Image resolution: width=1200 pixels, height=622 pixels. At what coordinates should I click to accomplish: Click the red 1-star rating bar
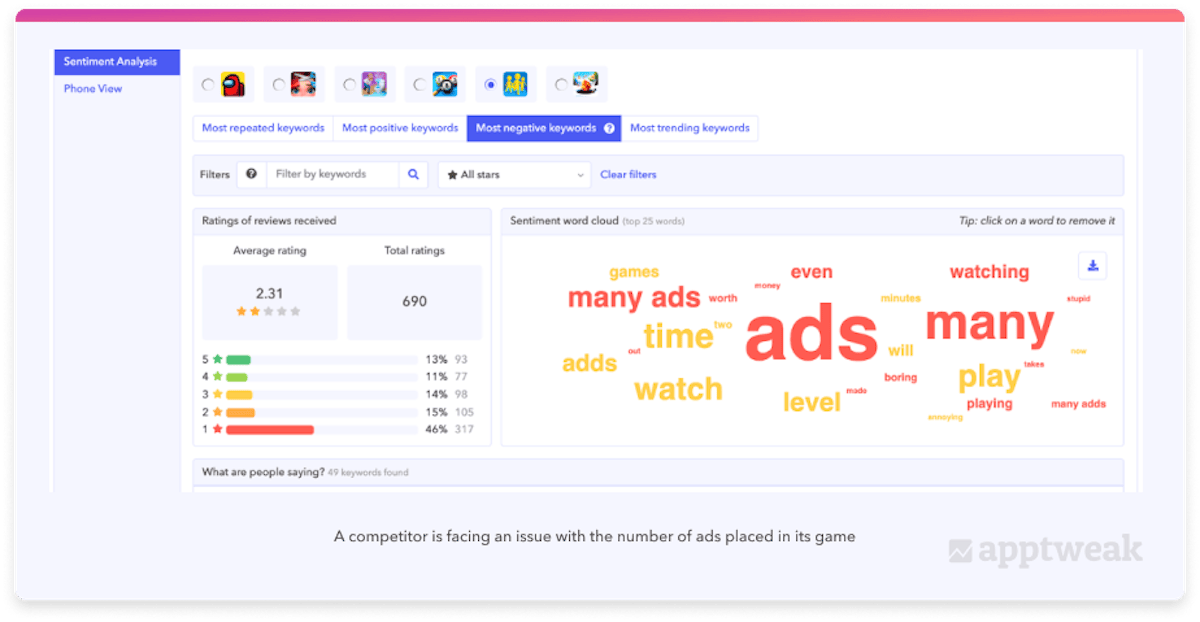point(270,429)
